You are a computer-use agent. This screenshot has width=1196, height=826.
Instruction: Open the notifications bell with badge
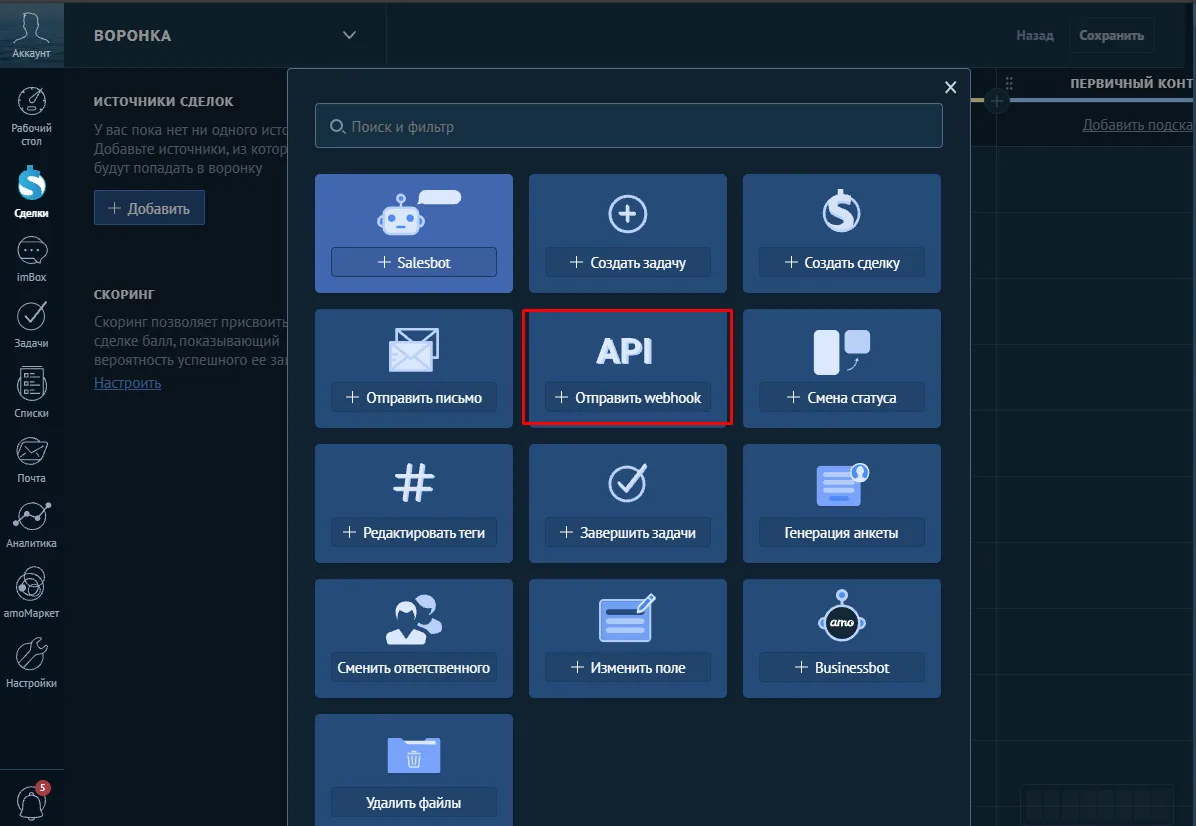pos(32,801)
